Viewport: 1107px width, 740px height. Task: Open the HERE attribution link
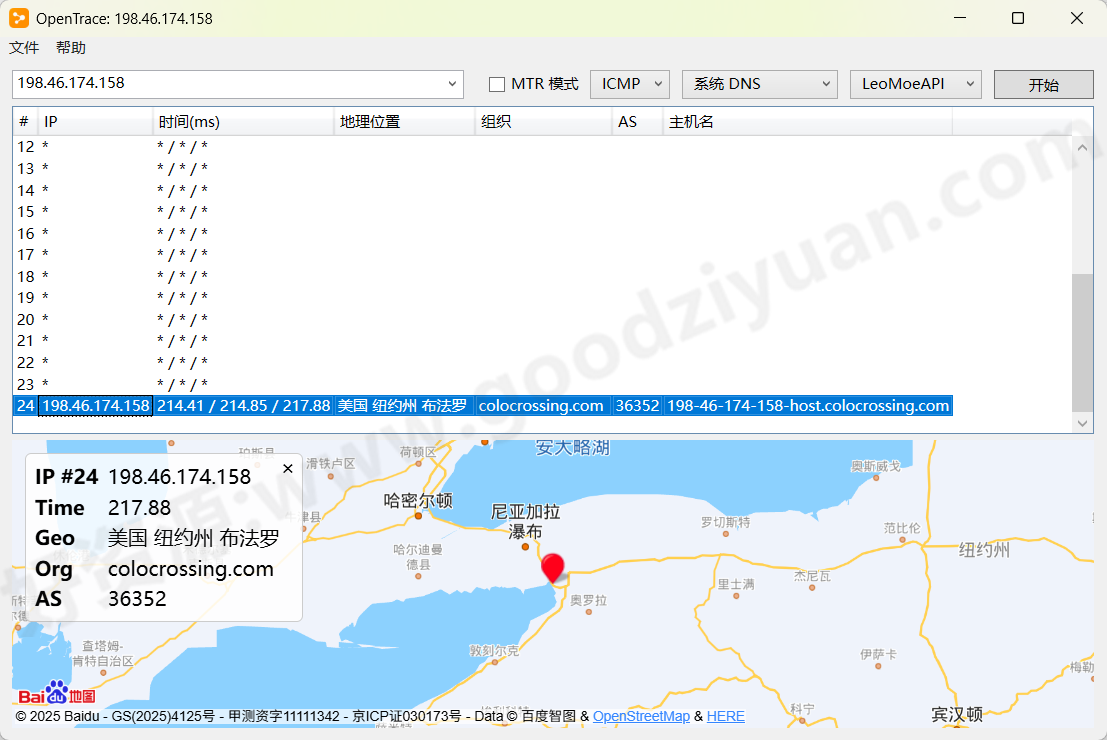(725, 716)
